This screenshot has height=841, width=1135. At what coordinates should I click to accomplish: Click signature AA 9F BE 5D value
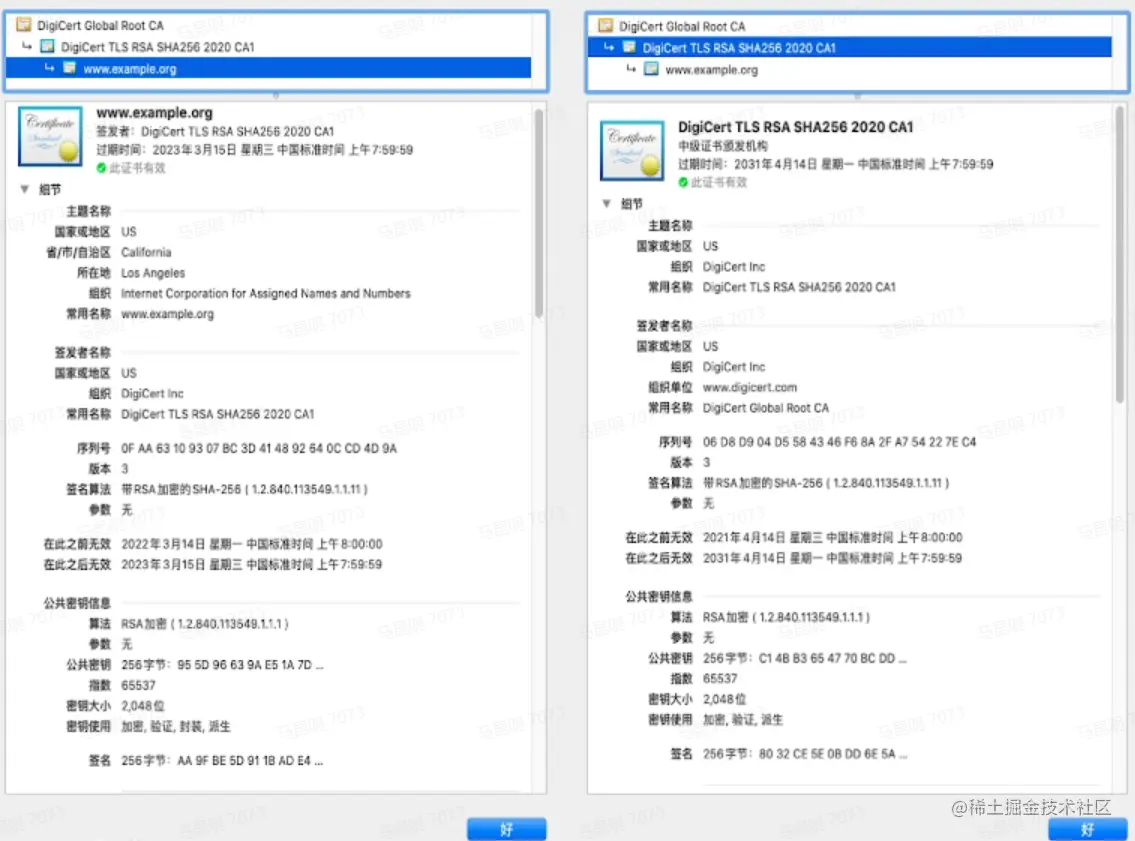[x=222, y=761]
